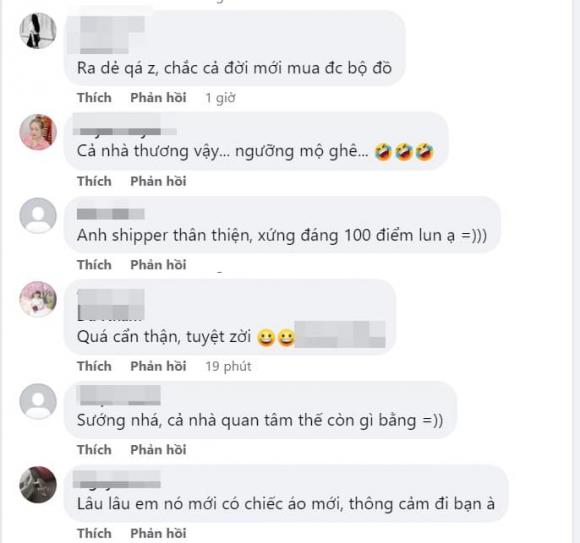Open the pink avatar beside 'Quá cẩn thận' comment
The width and height of the screenshot is (580, 543).
point(38,299)
